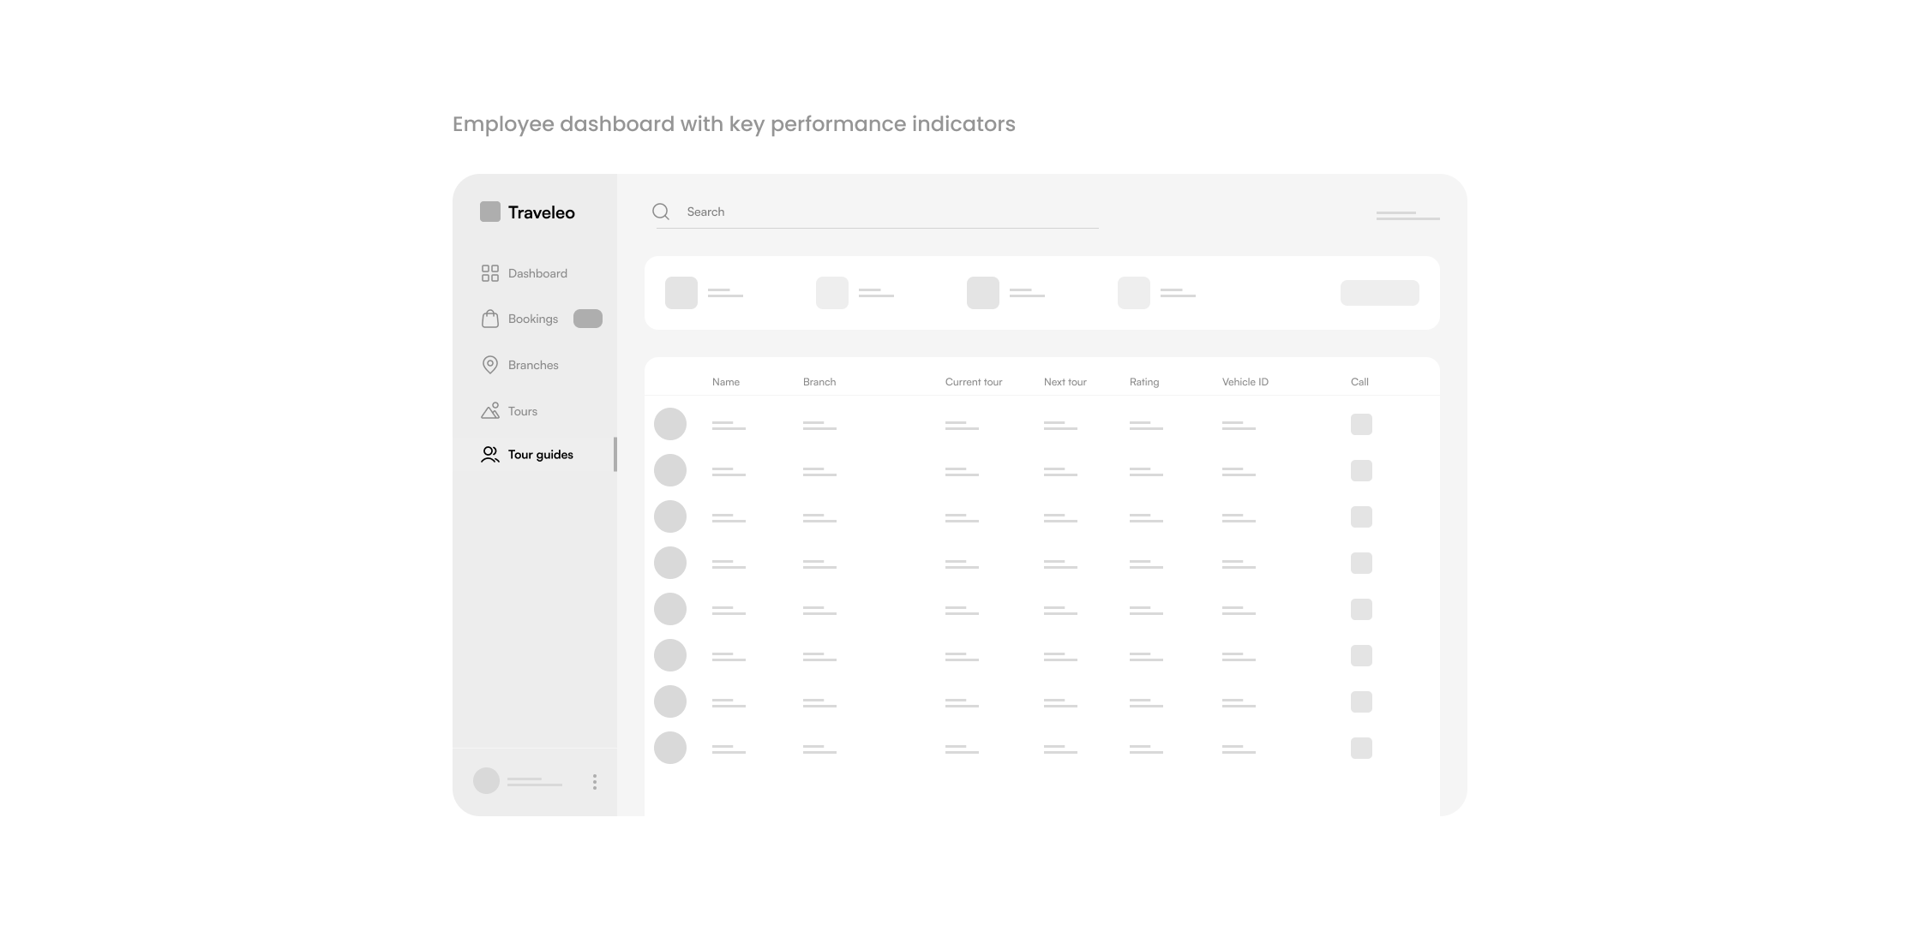Click the Call button in last row

1361,748
